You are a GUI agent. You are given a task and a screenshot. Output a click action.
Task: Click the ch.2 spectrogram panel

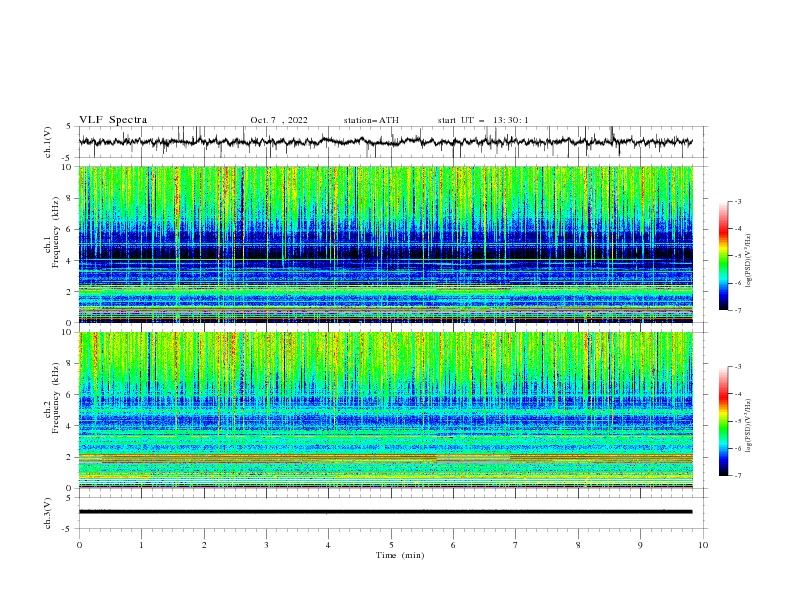pyautogui.click(x=386, y=410)
